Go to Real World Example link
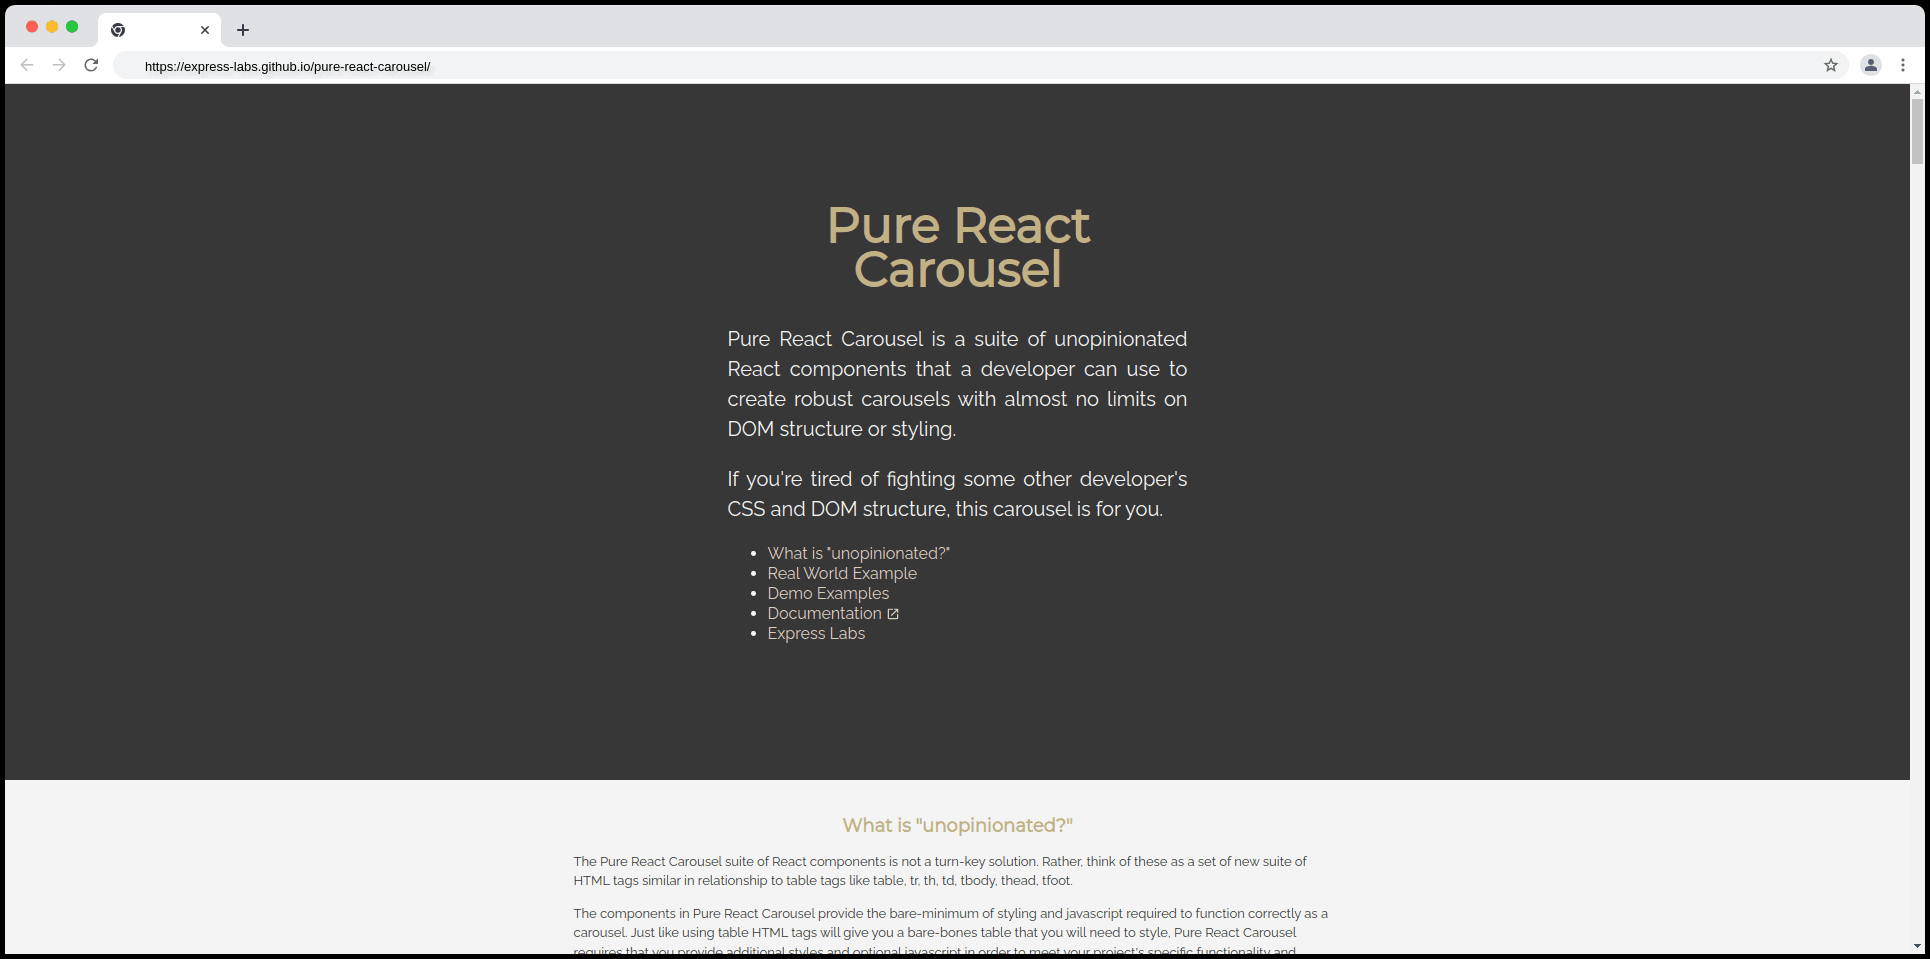 tap(842, 573)
